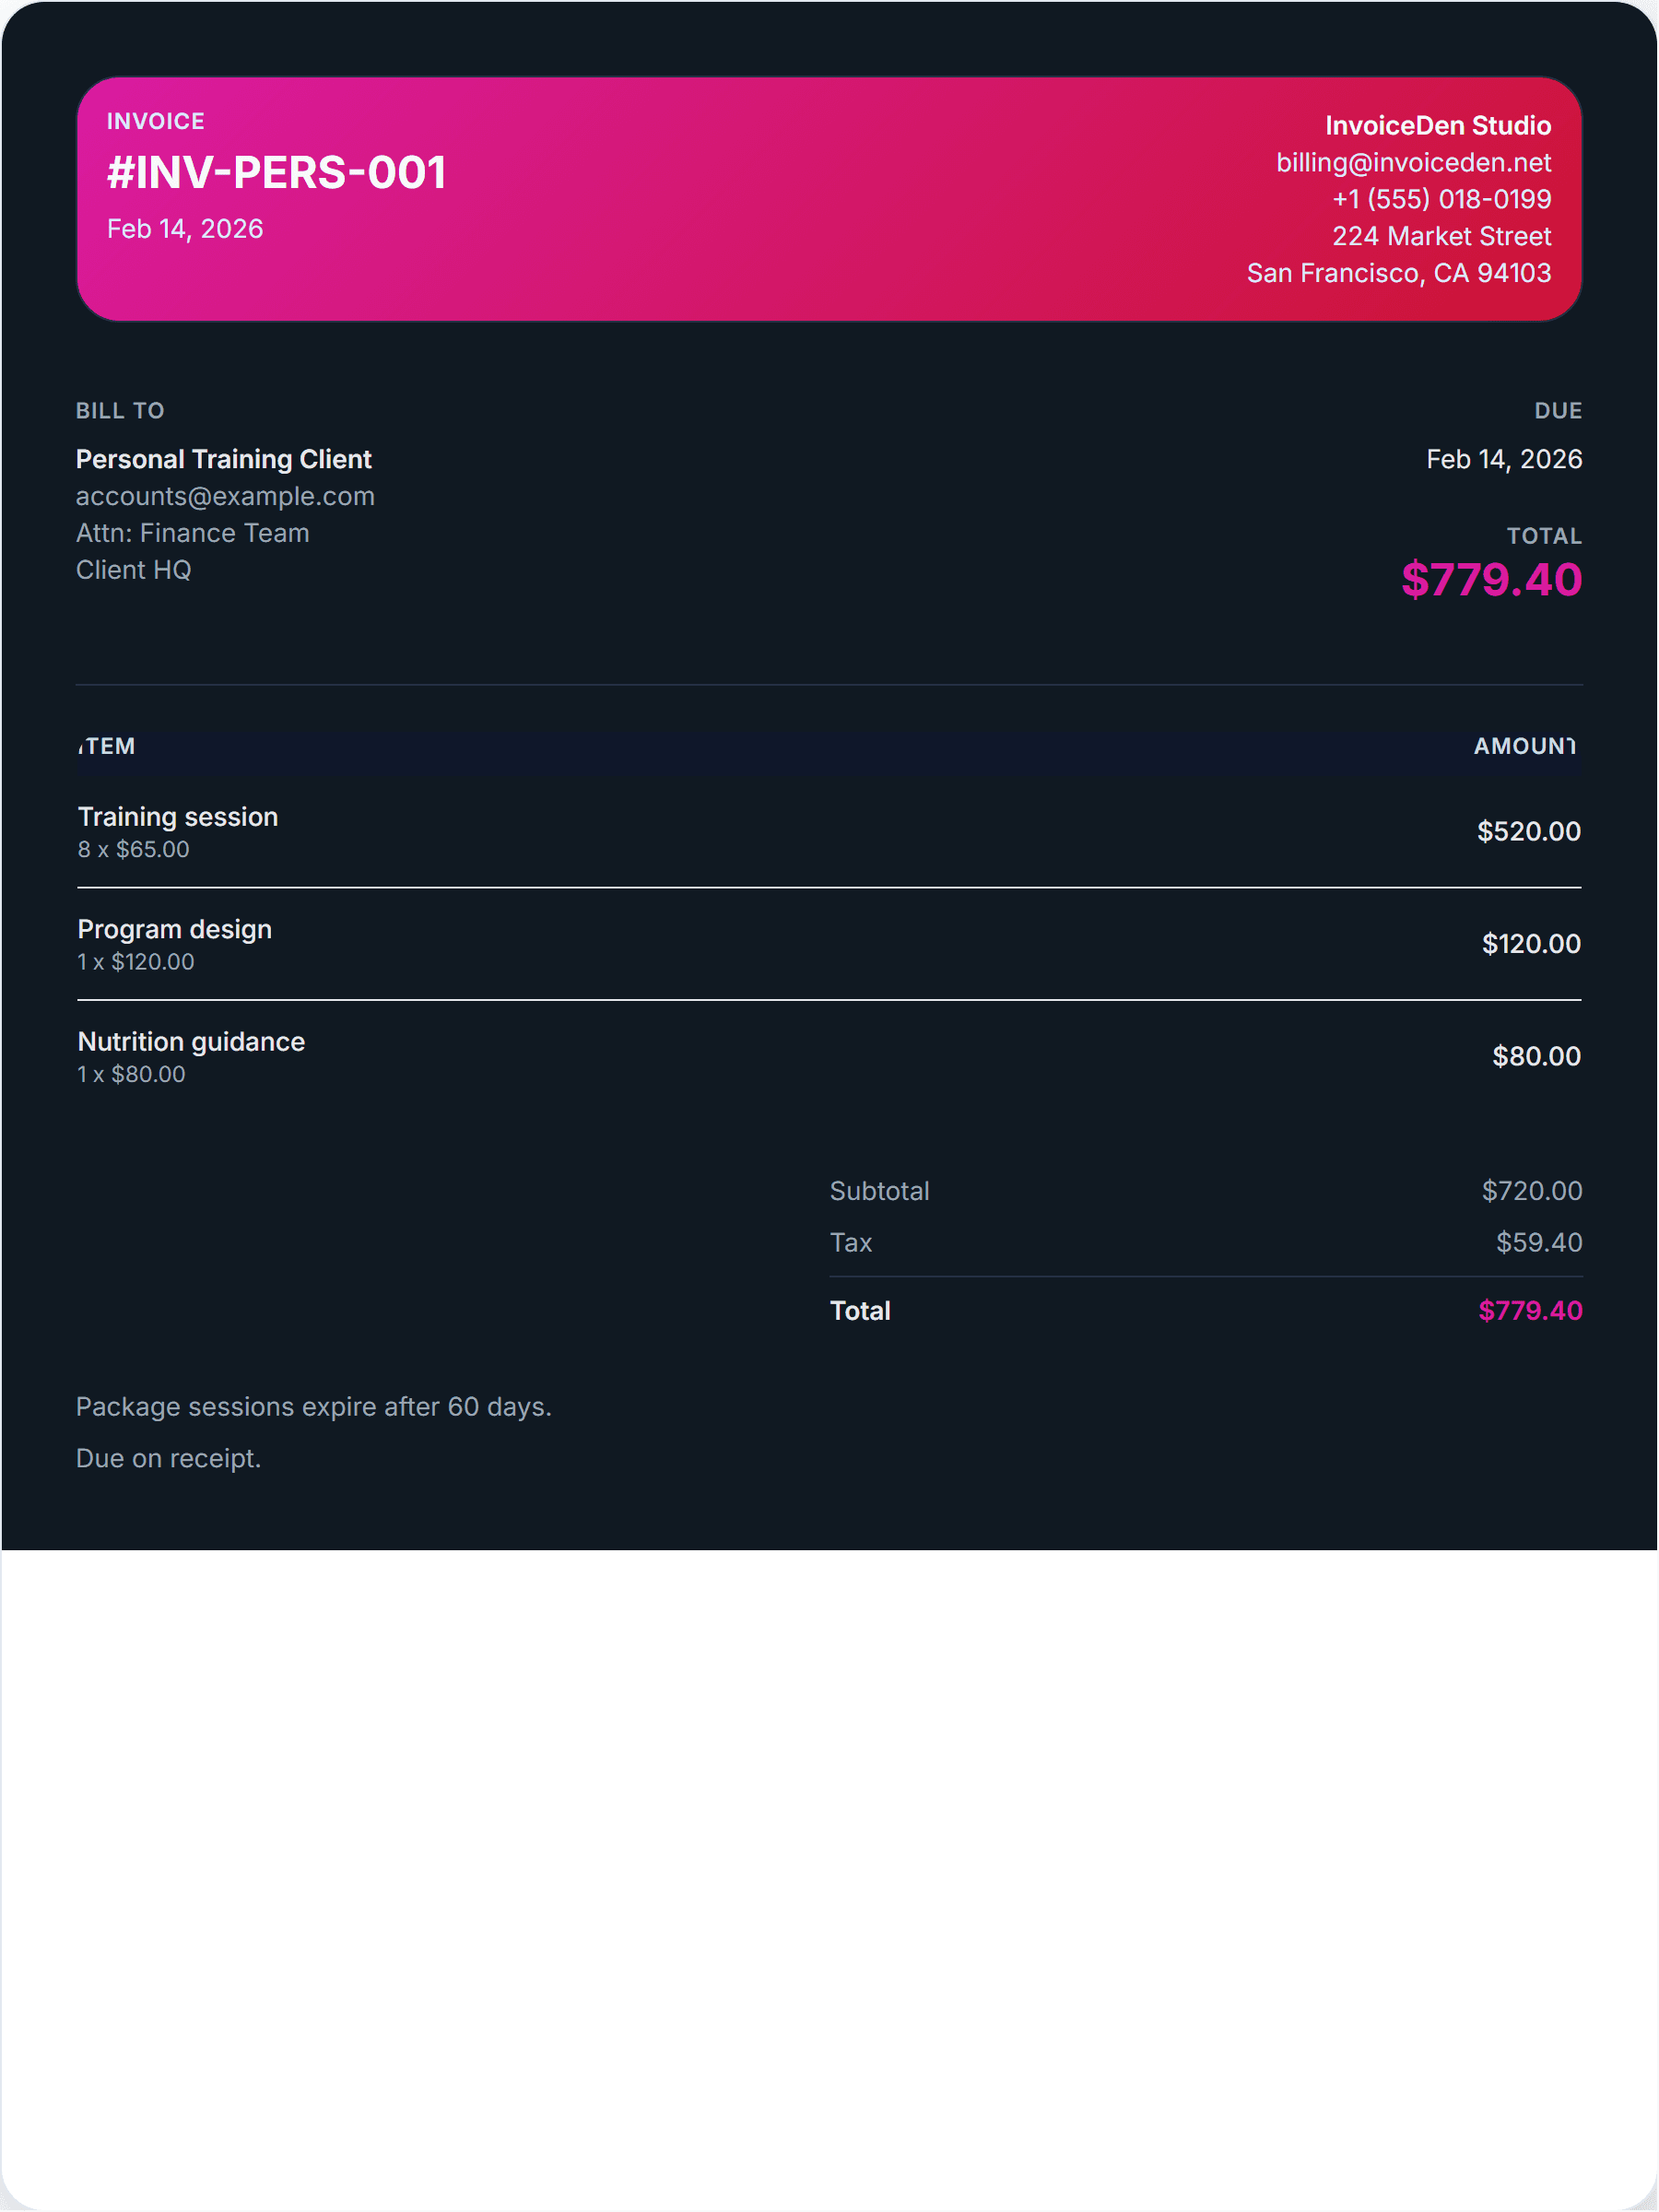Select the Program design line item
The height and width of the screenshot is (2212, 1659).
[x=175, y=929]
